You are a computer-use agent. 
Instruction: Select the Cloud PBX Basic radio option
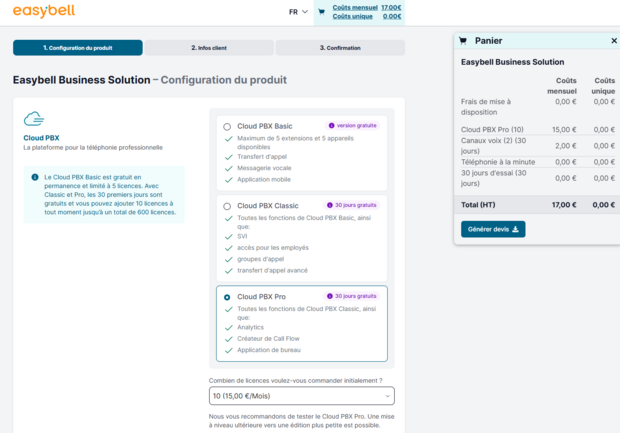[x=227, y=127]
